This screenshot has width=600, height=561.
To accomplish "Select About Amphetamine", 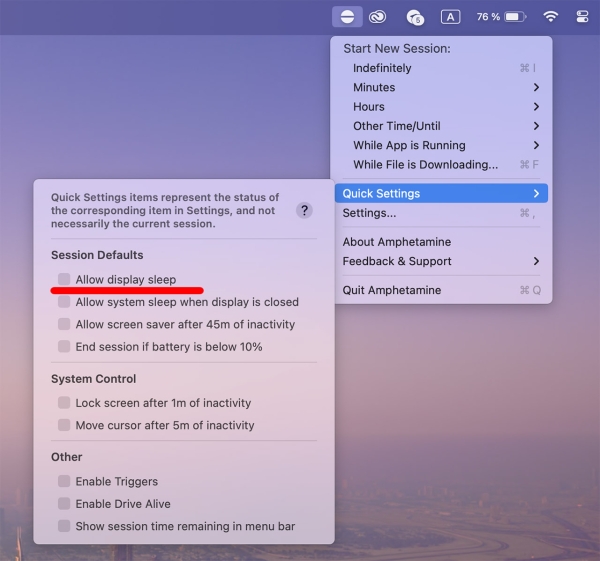I will (441, 242).
